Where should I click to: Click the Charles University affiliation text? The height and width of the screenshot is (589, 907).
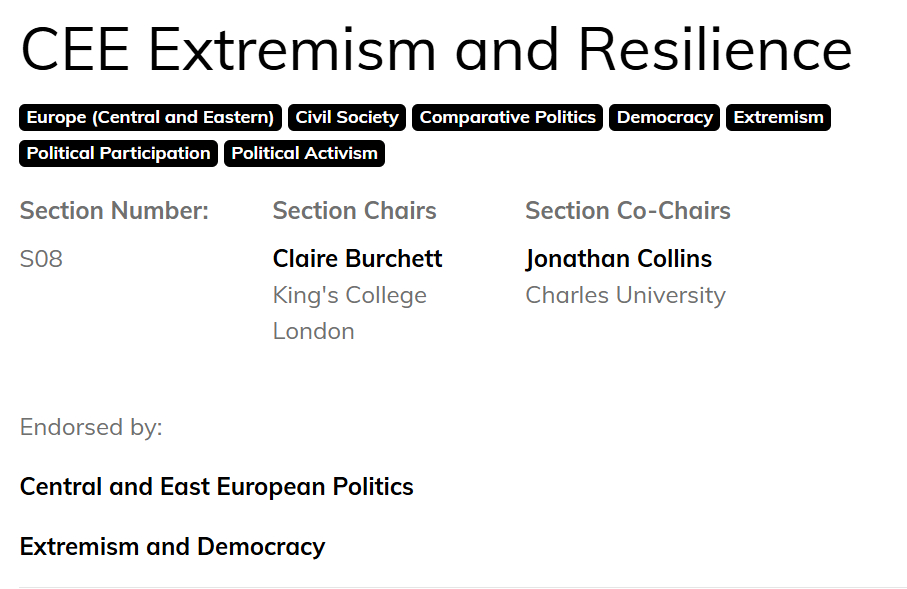[625, 295]
